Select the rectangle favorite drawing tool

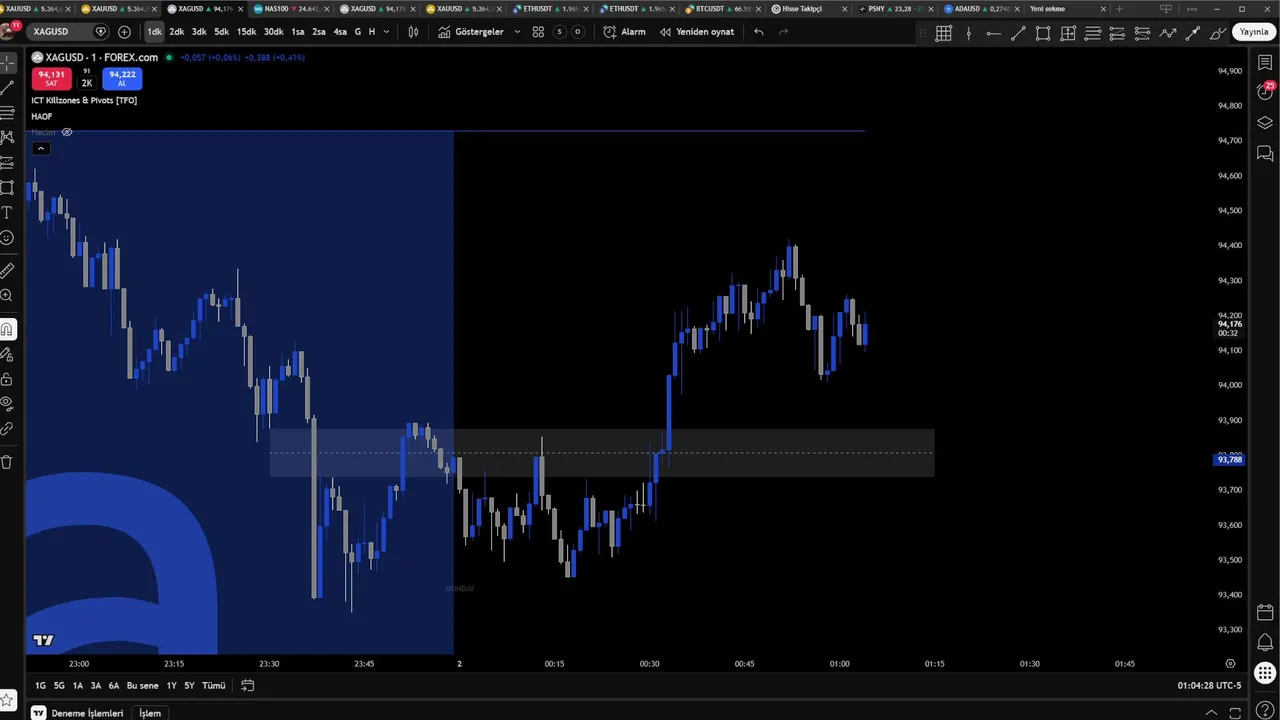pos(1043,33)
